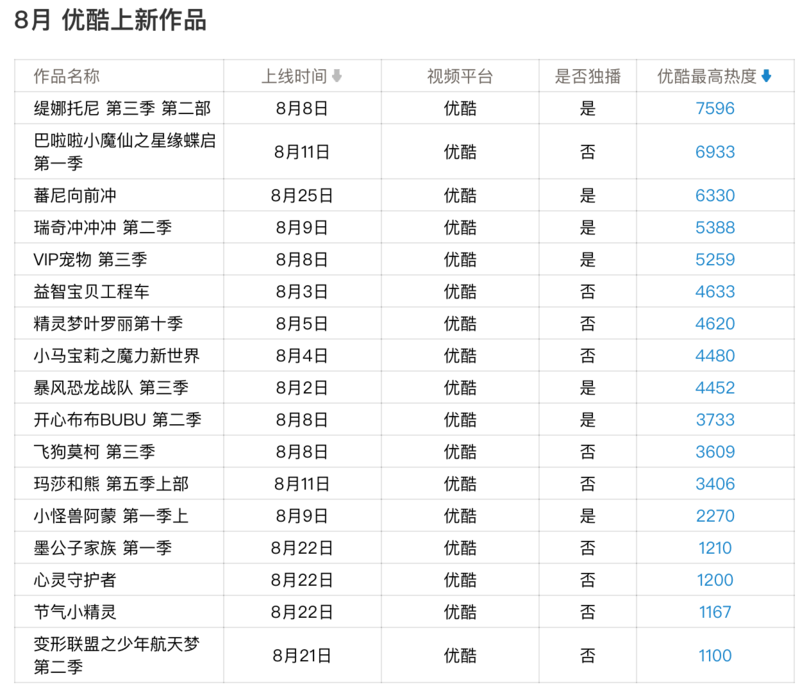
Task: Select VIP宠物 第三季 title
Action: (x=90, y=260)
